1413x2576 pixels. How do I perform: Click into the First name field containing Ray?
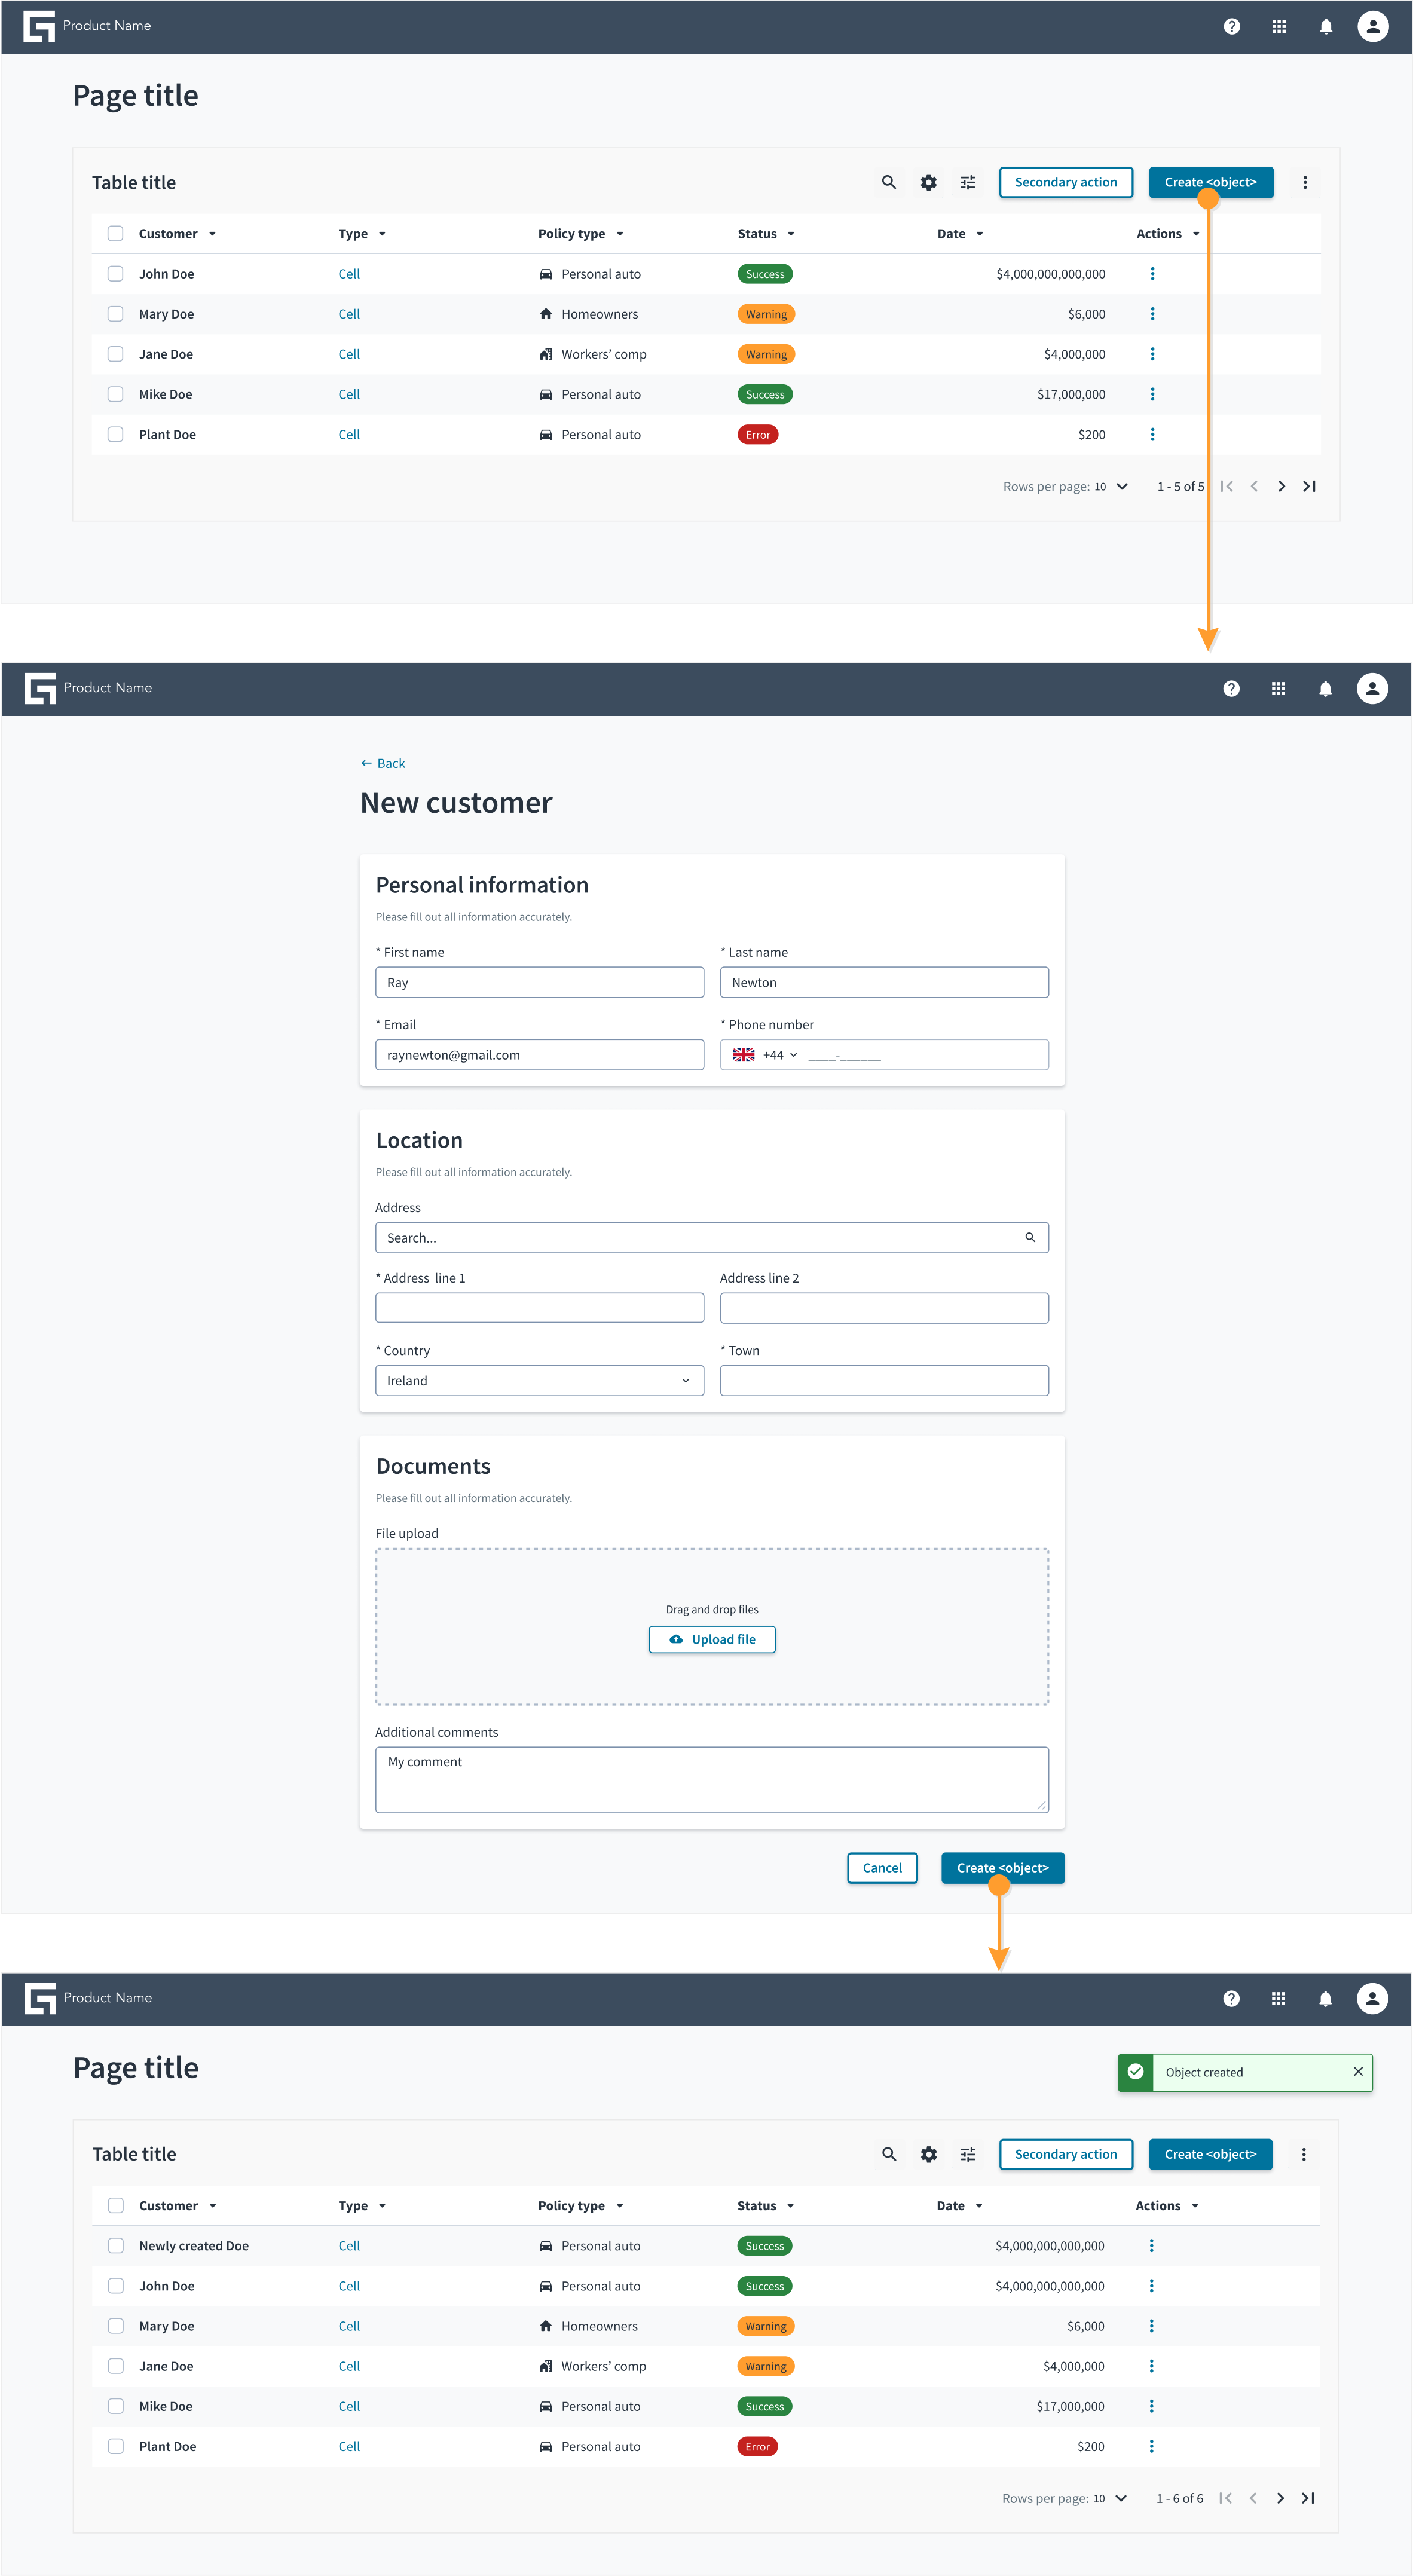pyautogui.click(x=539, y=982)
